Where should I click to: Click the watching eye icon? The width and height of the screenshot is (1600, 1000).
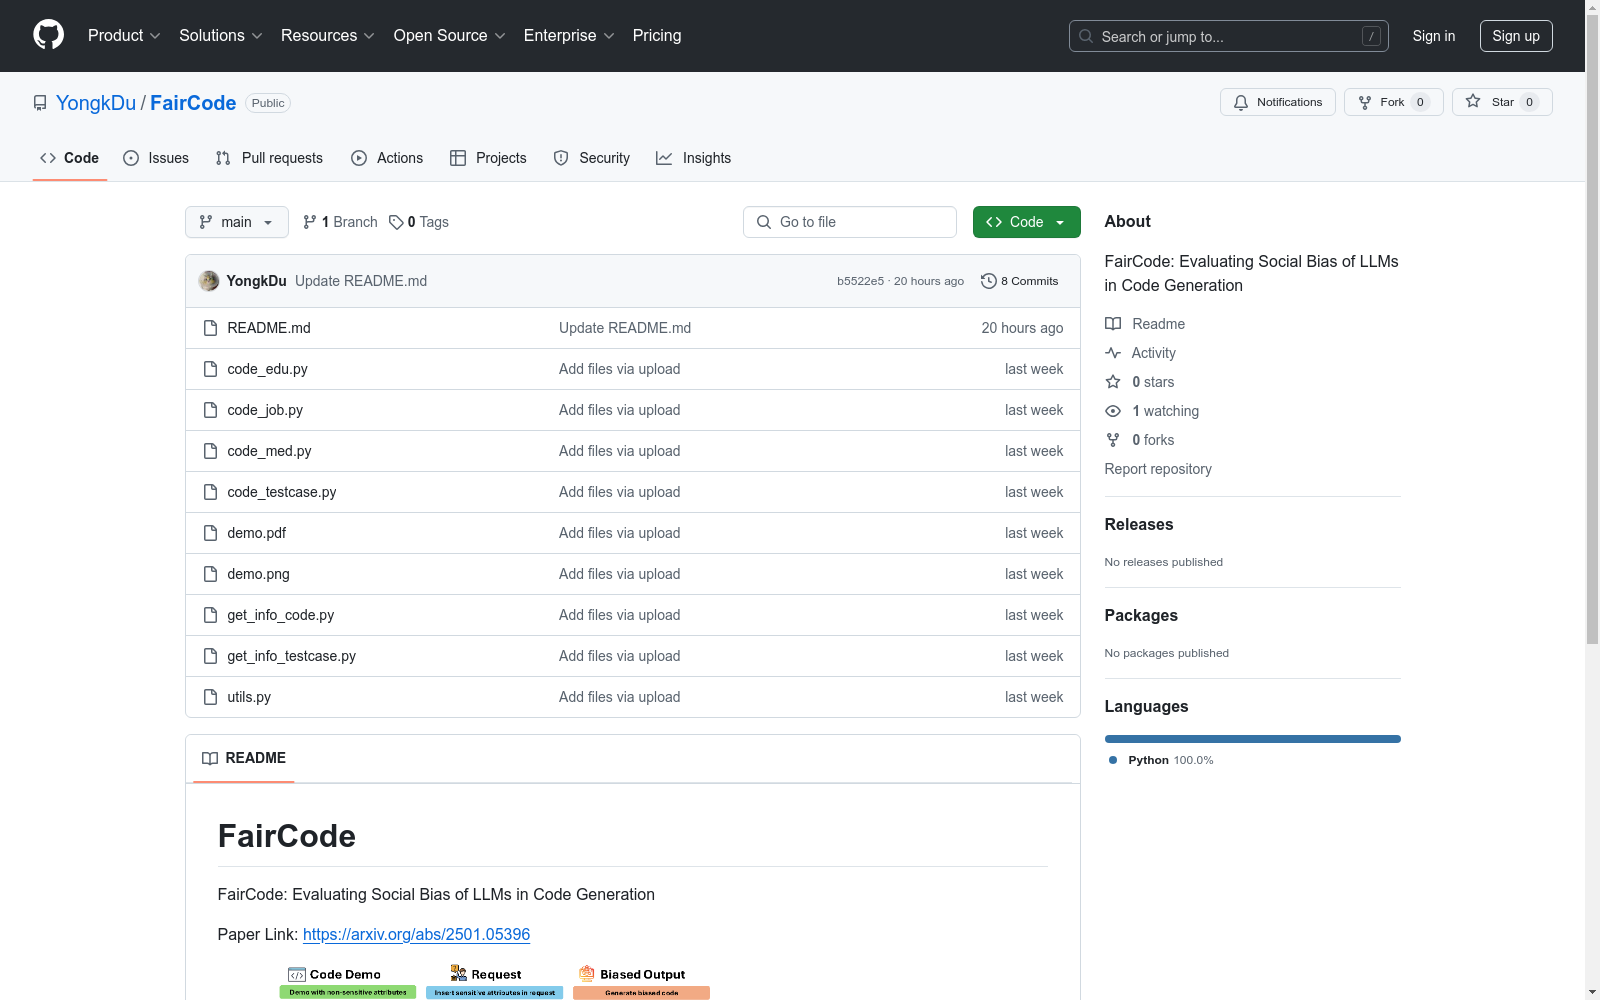click(1113, 411)
